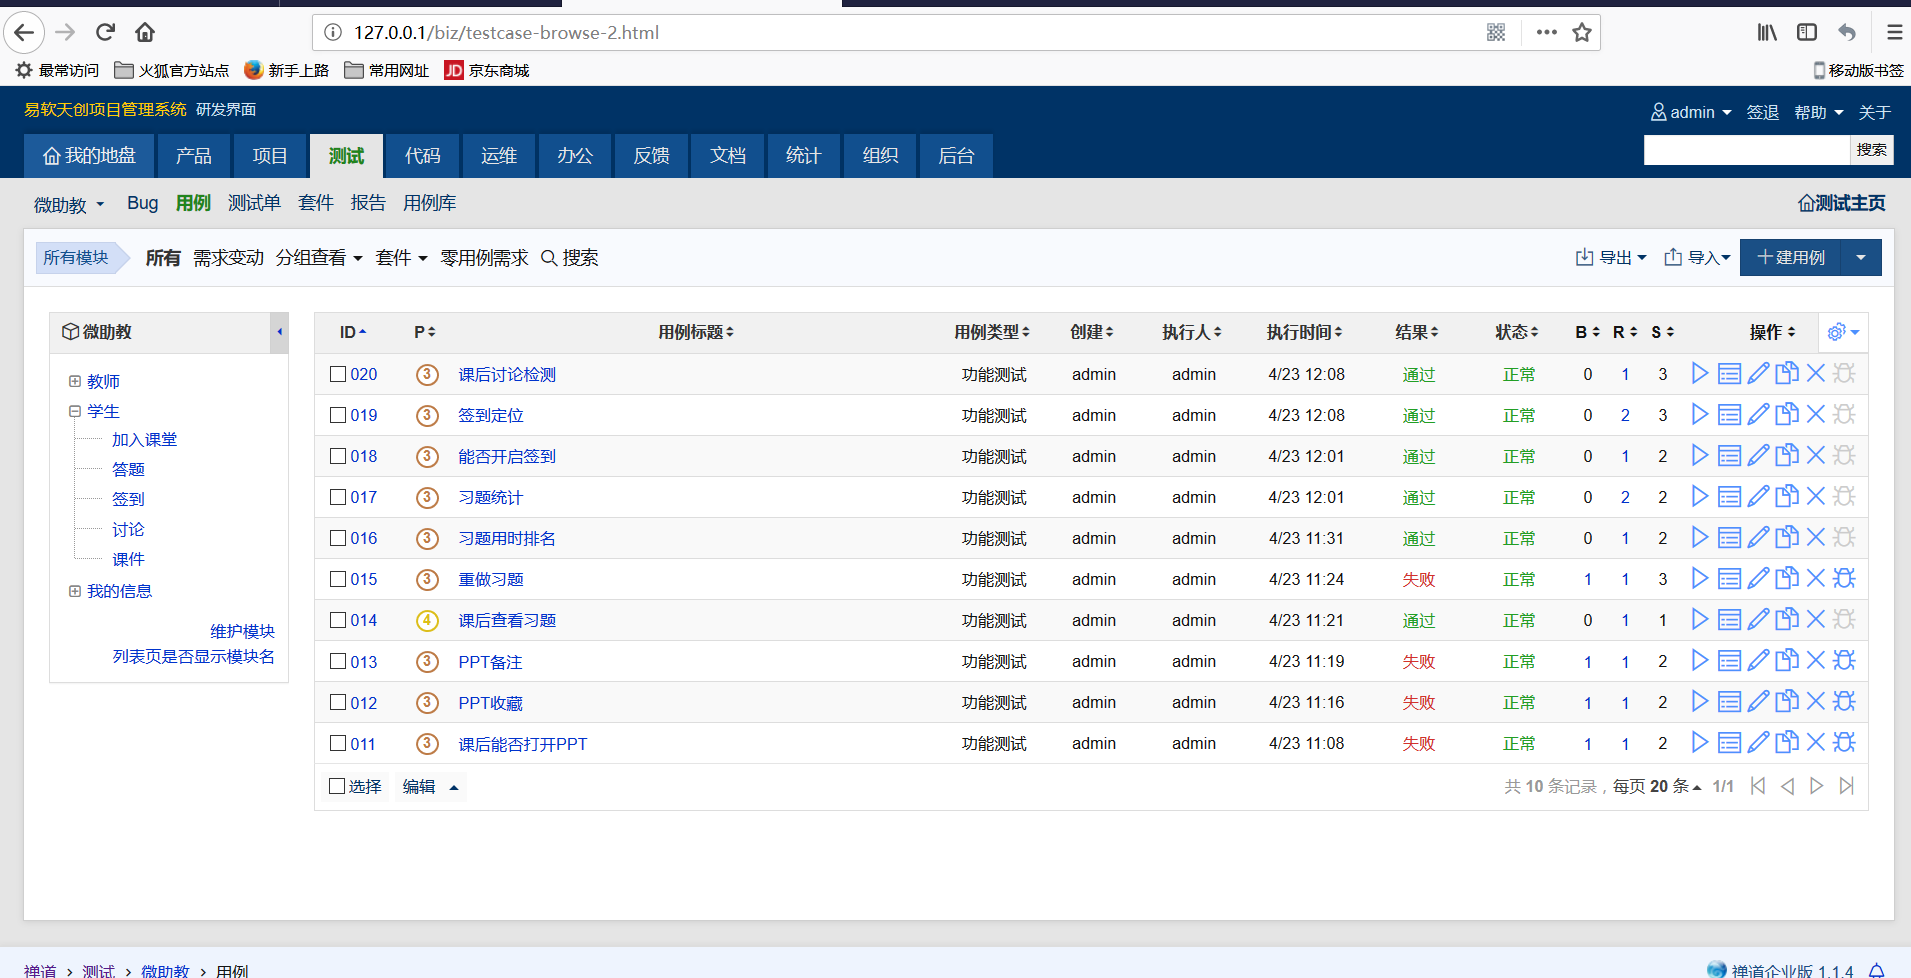Expand the 教师 module tree node
The image size is (1911, 978).
75,381
